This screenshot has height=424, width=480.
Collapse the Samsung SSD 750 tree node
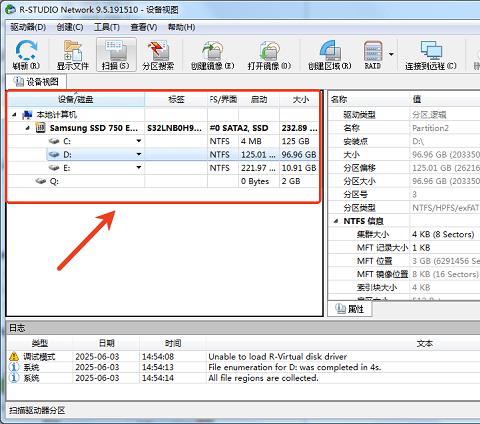tap(28, 128)
